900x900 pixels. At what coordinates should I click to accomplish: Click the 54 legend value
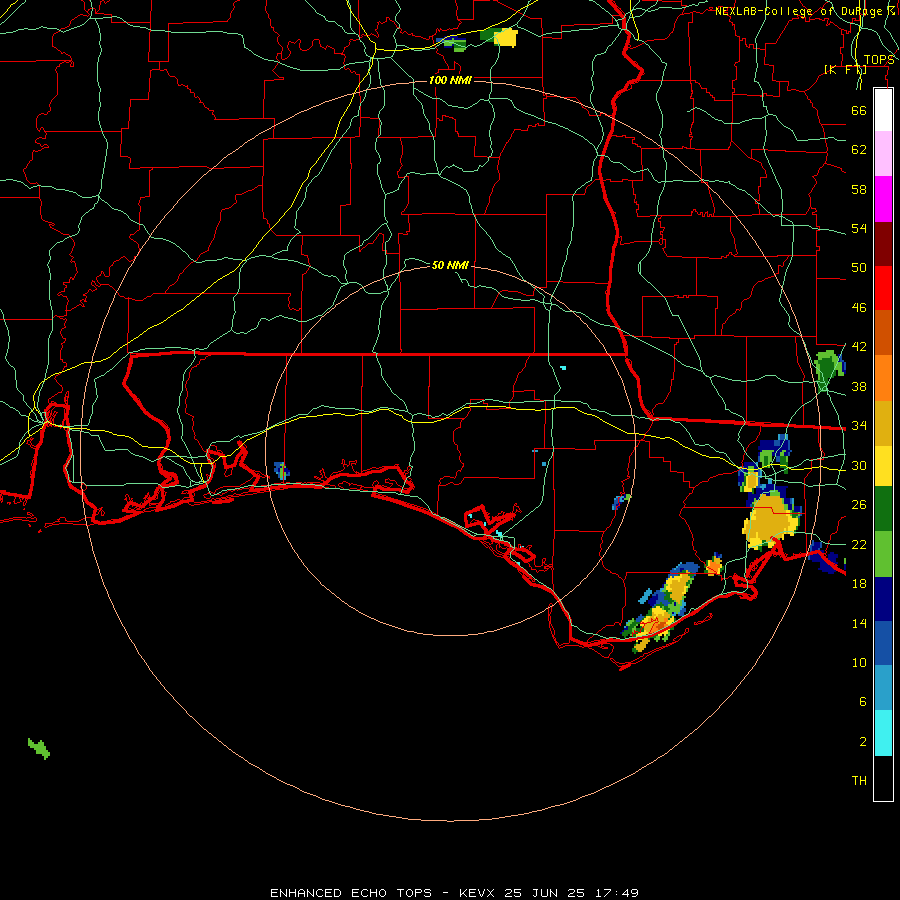859,228
